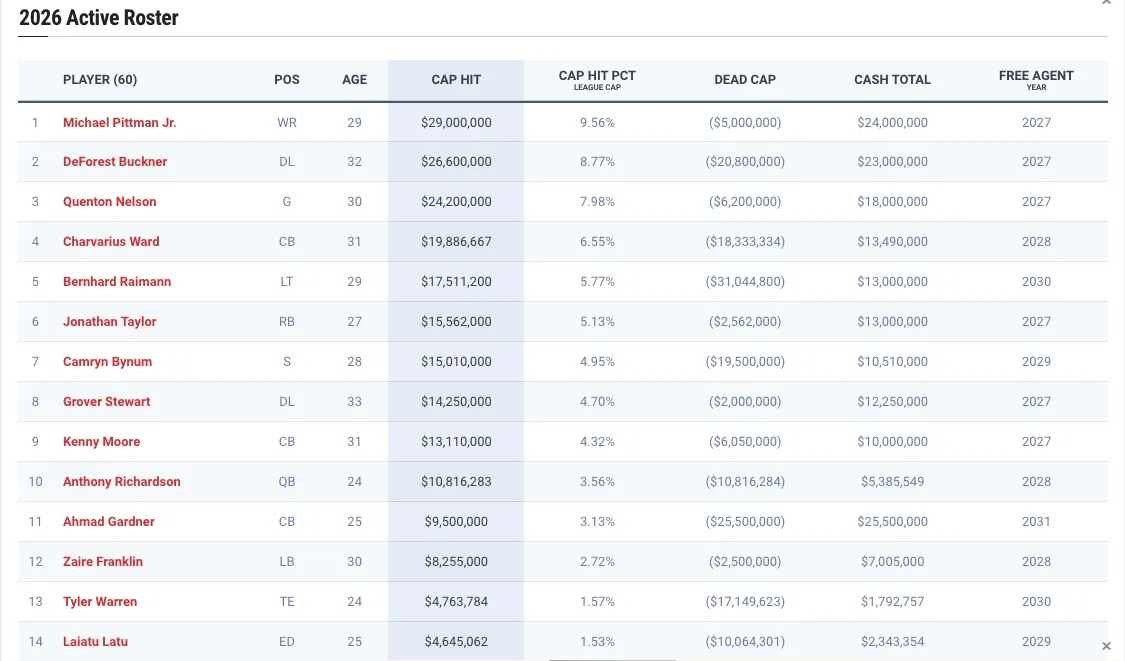1125x661 pixels.
Task: Click the Quenton Nelson player name
Action: [110, 202]
